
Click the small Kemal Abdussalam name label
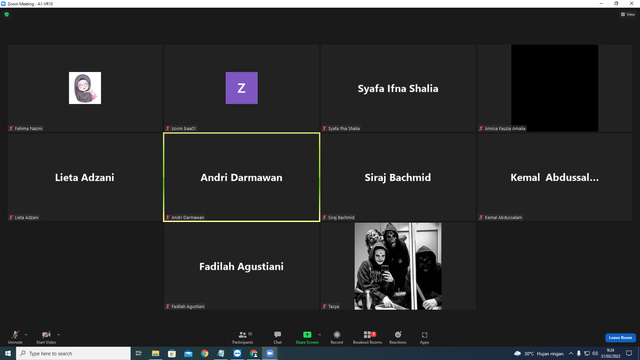(x=503, y=217)
